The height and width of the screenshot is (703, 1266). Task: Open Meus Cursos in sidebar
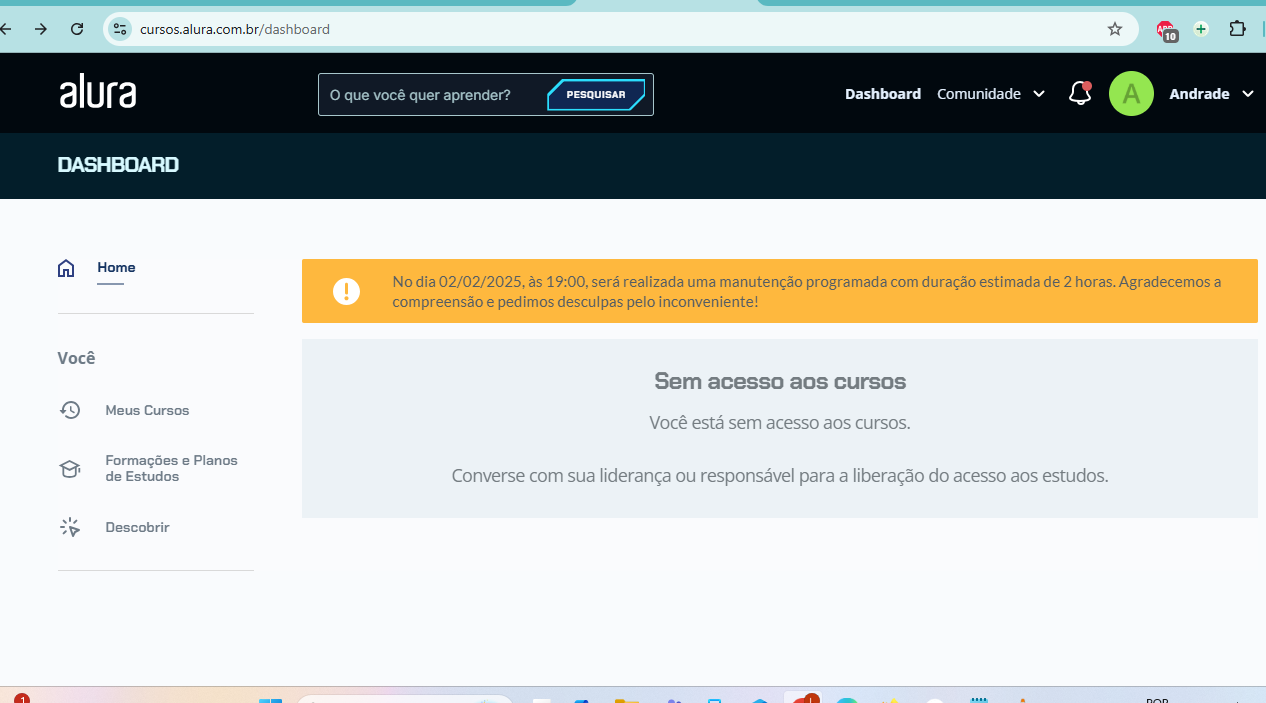[147, 410]
